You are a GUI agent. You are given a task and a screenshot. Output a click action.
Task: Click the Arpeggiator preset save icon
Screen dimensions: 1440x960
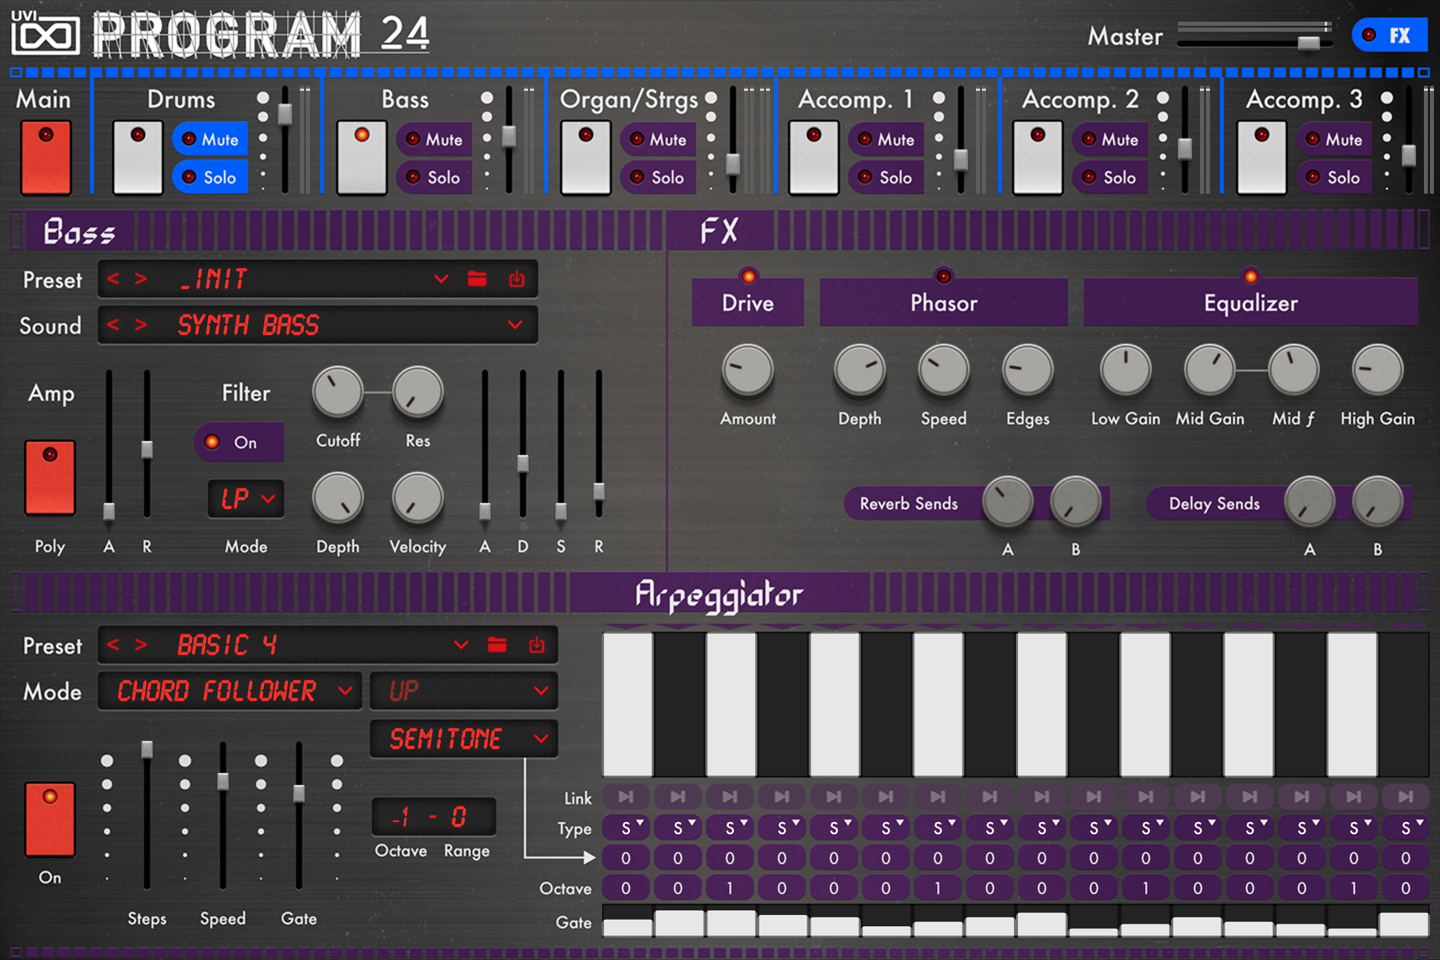[x=537, y=645]
